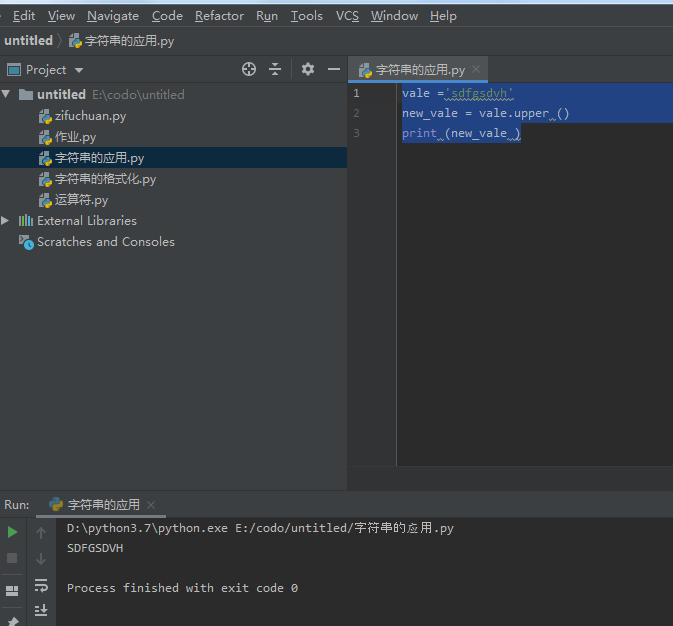Select 运算符.py in project tree
673x626 pixels.
point(73,200)
